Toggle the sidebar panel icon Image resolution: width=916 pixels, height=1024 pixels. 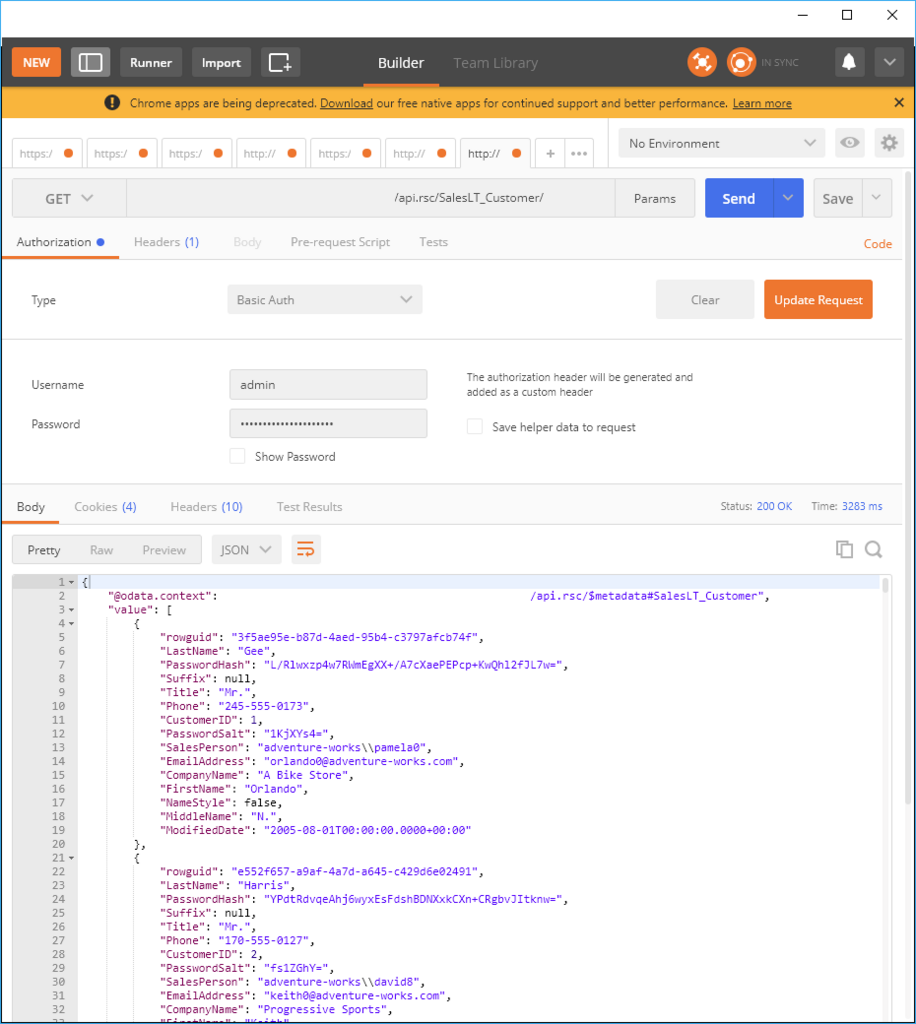point(90,63)
